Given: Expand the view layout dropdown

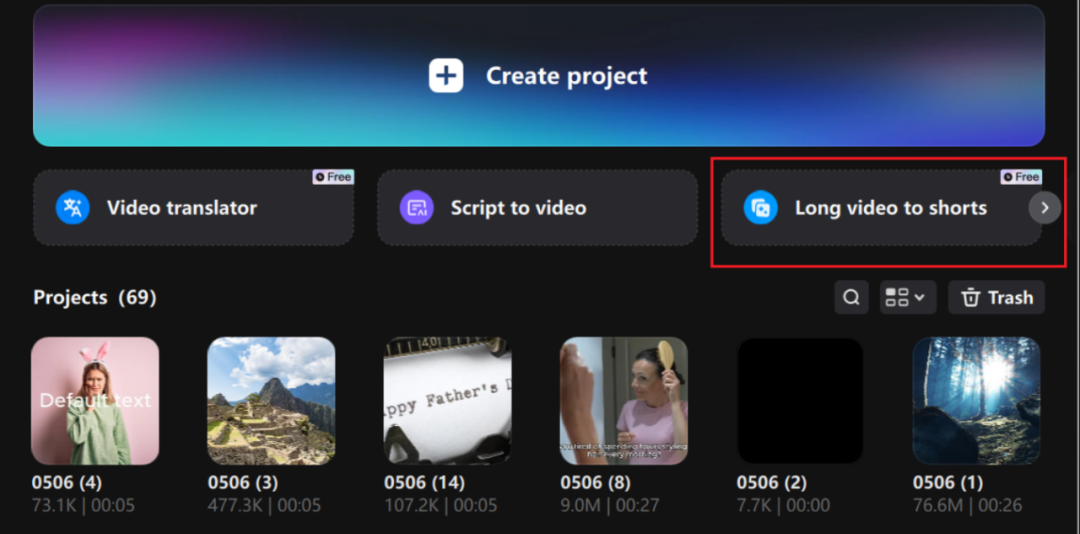Looking at the screenshot, I should tap(905, 297).
